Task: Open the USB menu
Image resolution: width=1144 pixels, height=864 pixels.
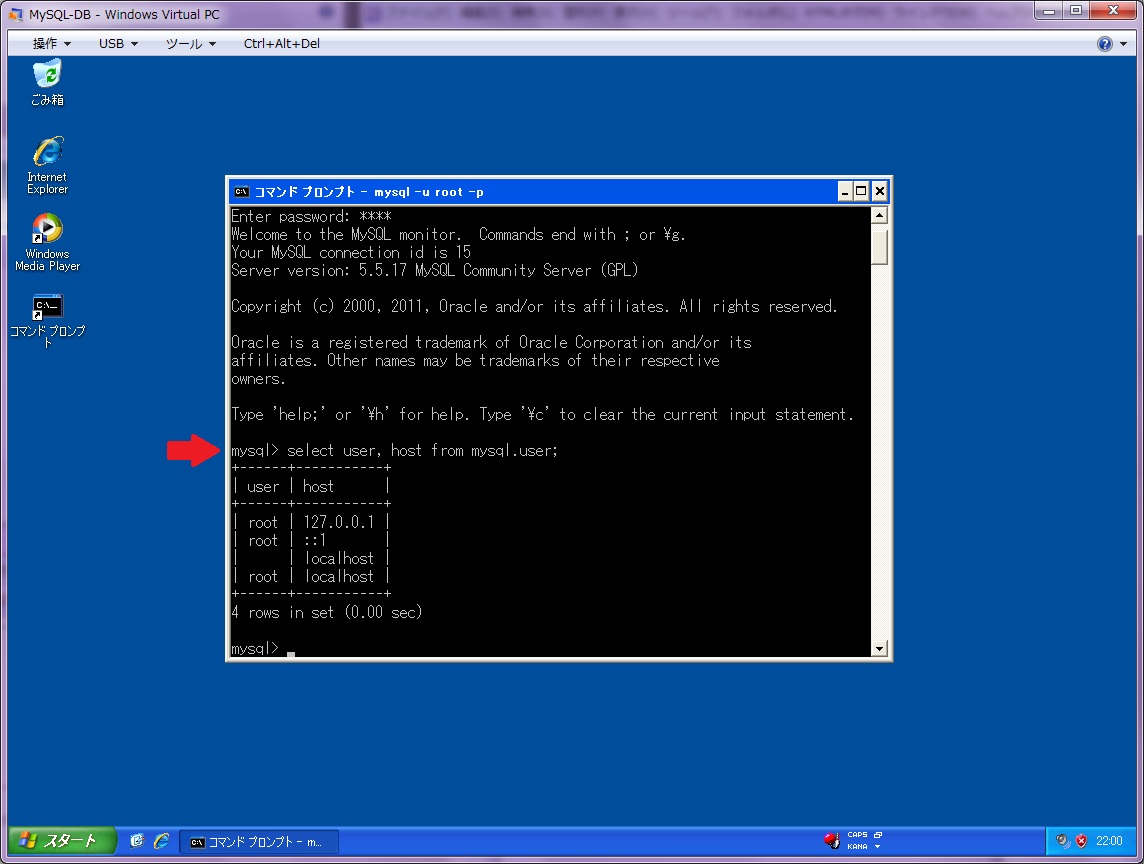Action: pos(118,44)
